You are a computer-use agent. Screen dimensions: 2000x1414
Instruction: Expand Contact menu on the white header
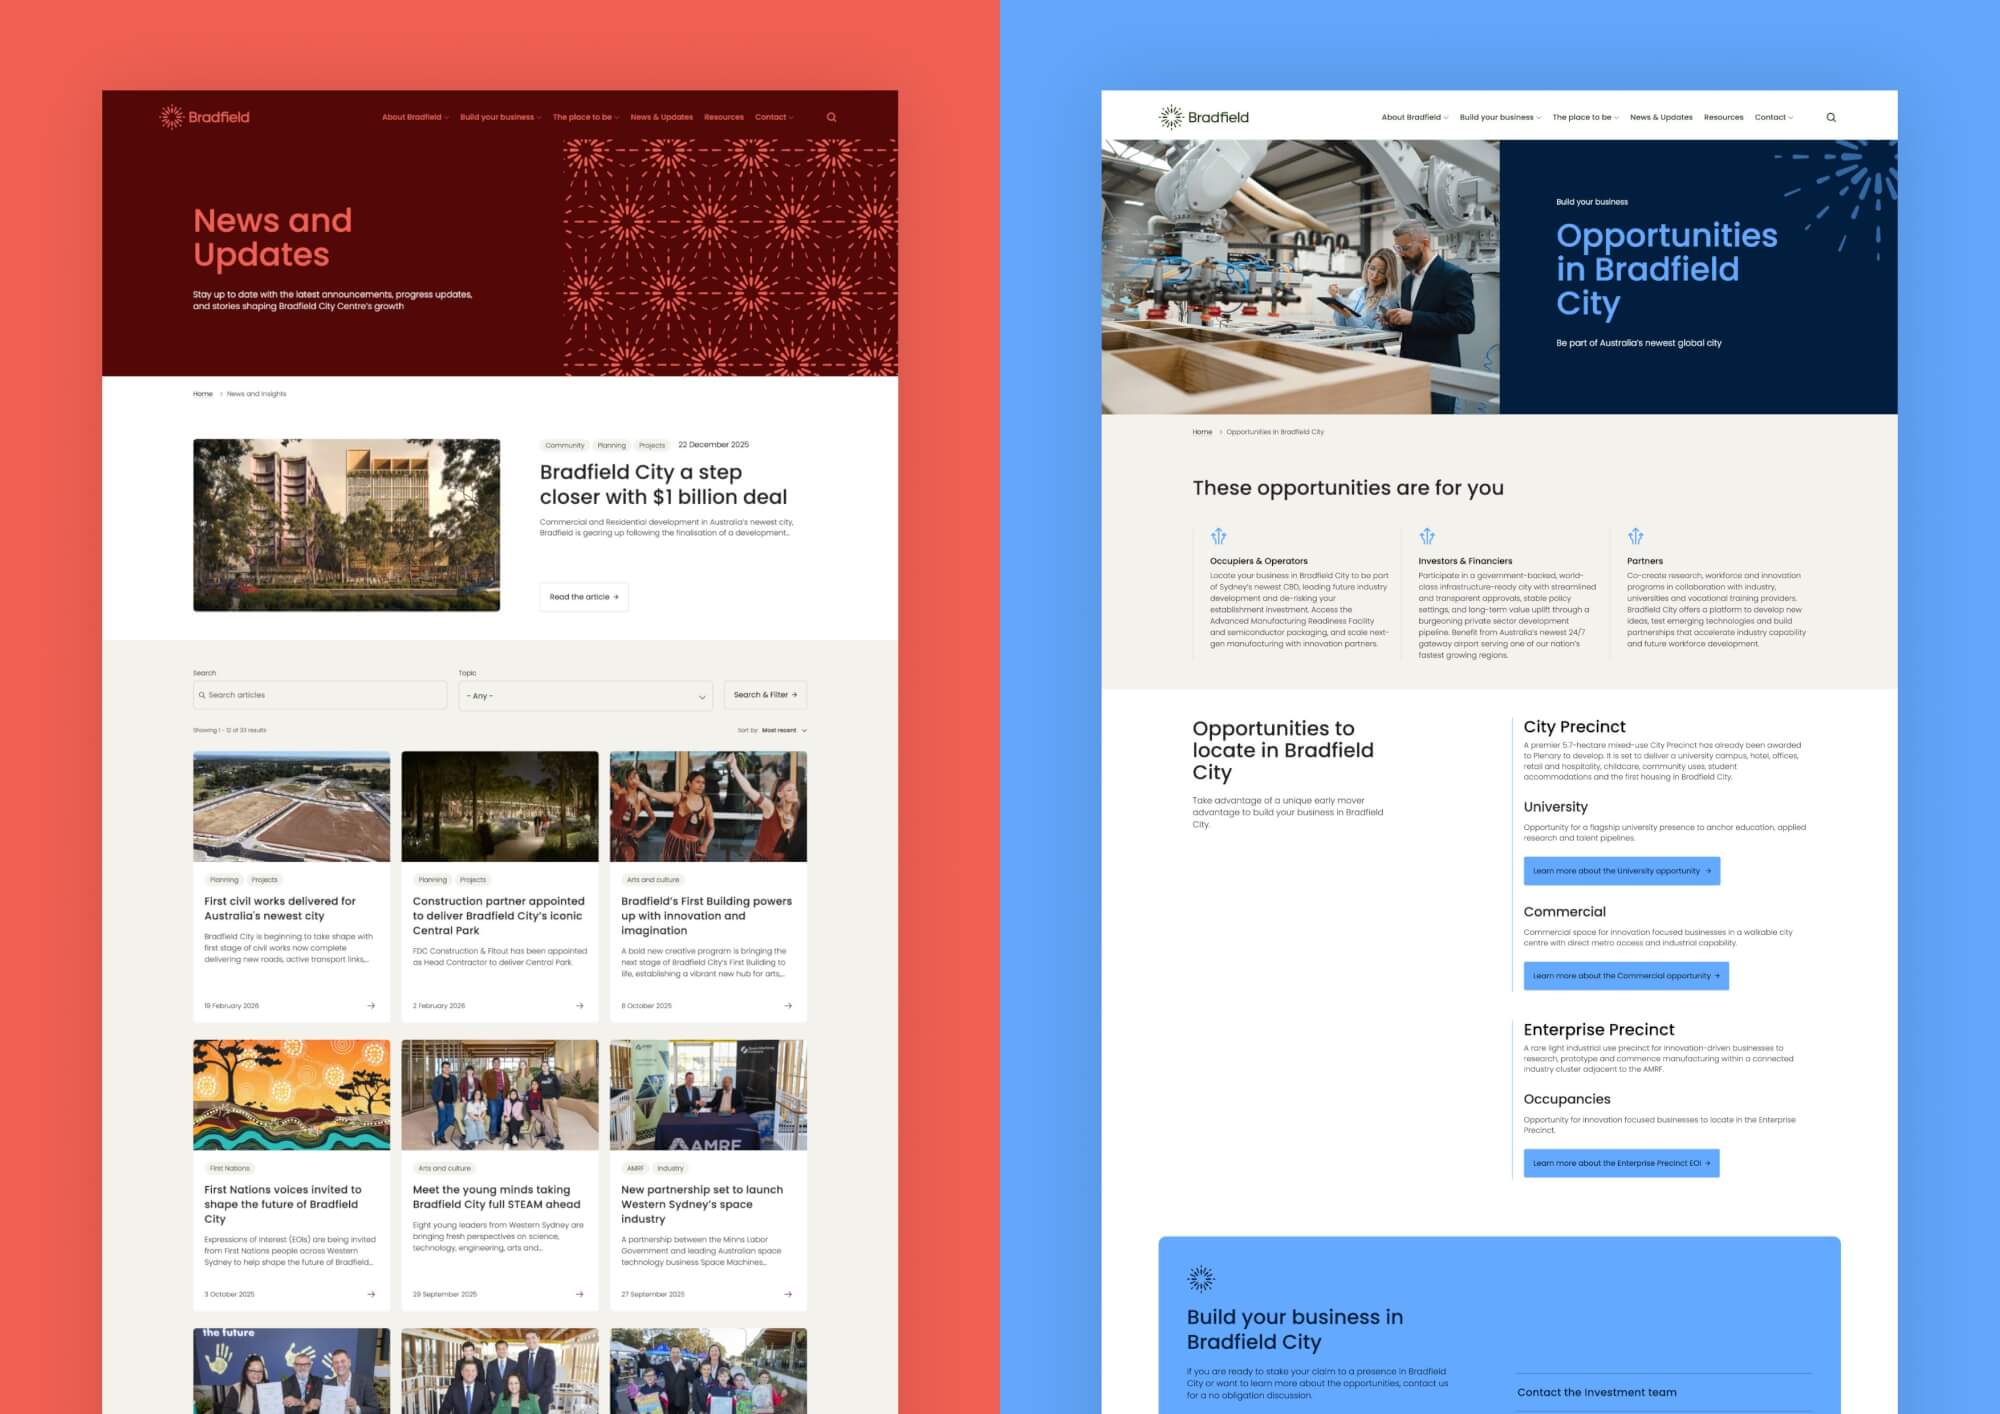tap(1773, 117)
